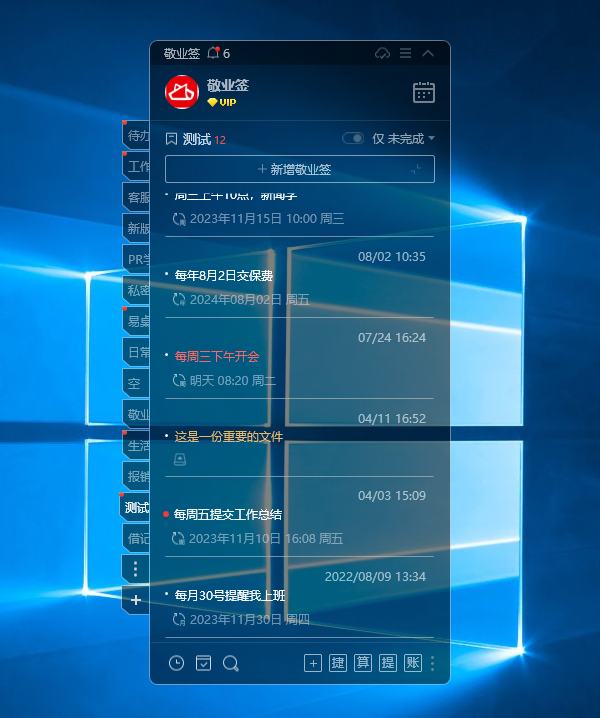Collapse the window with the up chevron
This screenshot has height=718, width=600.
pyautogui.click(x=428, y=53)
